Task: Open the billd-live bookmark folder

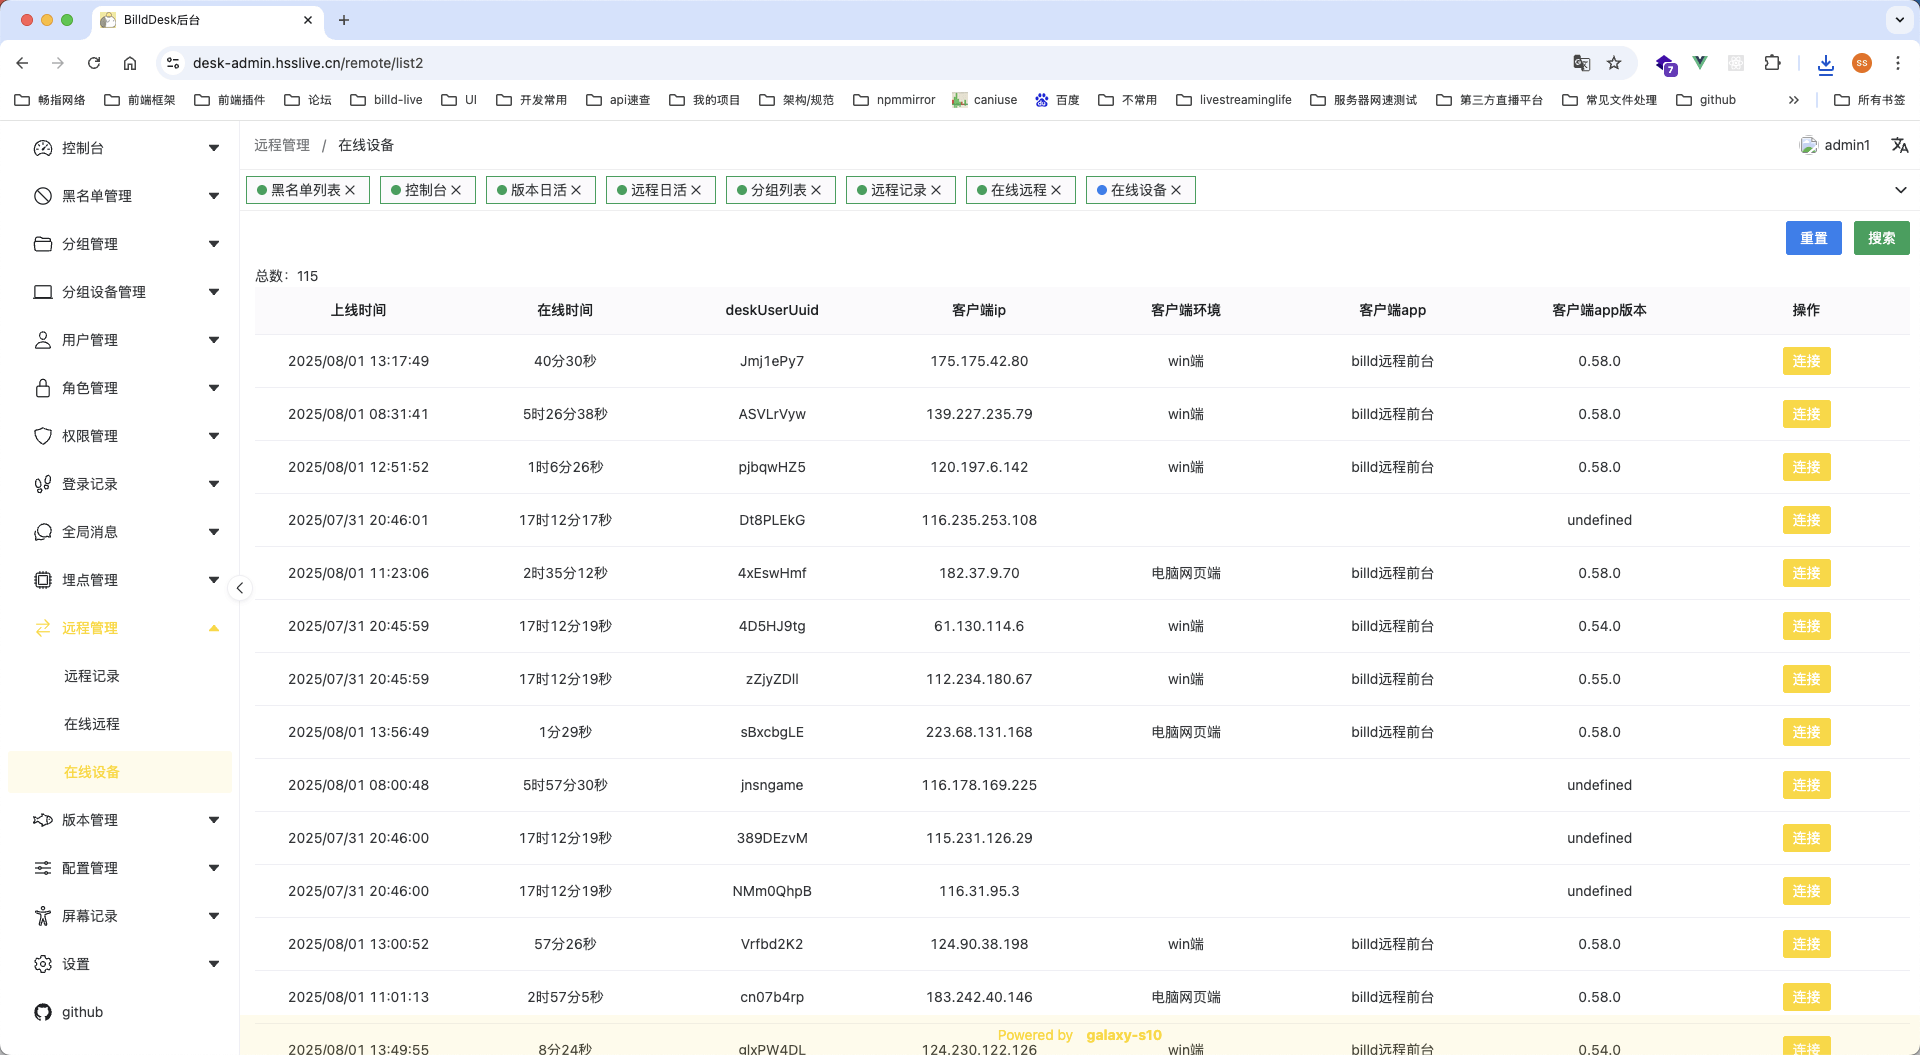Action: [386, 100]
